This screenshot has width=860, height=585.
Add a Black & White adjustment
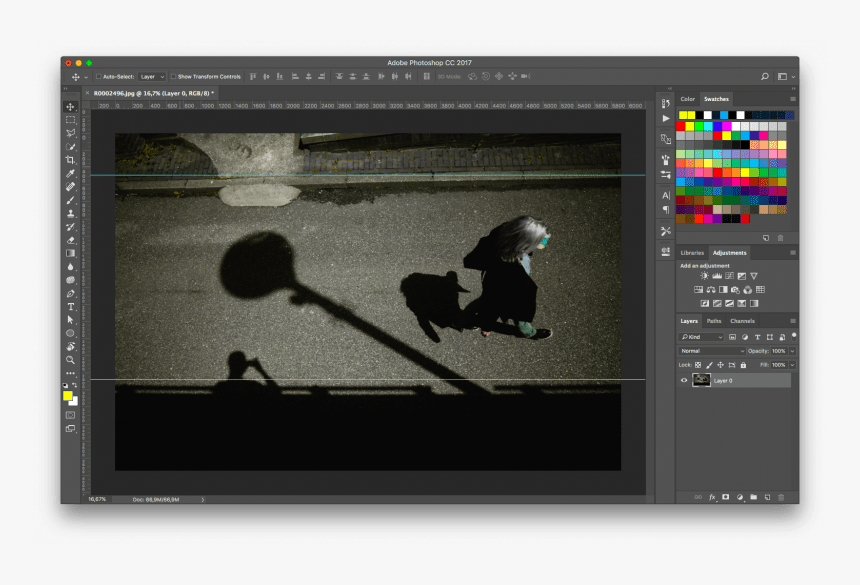721,290
